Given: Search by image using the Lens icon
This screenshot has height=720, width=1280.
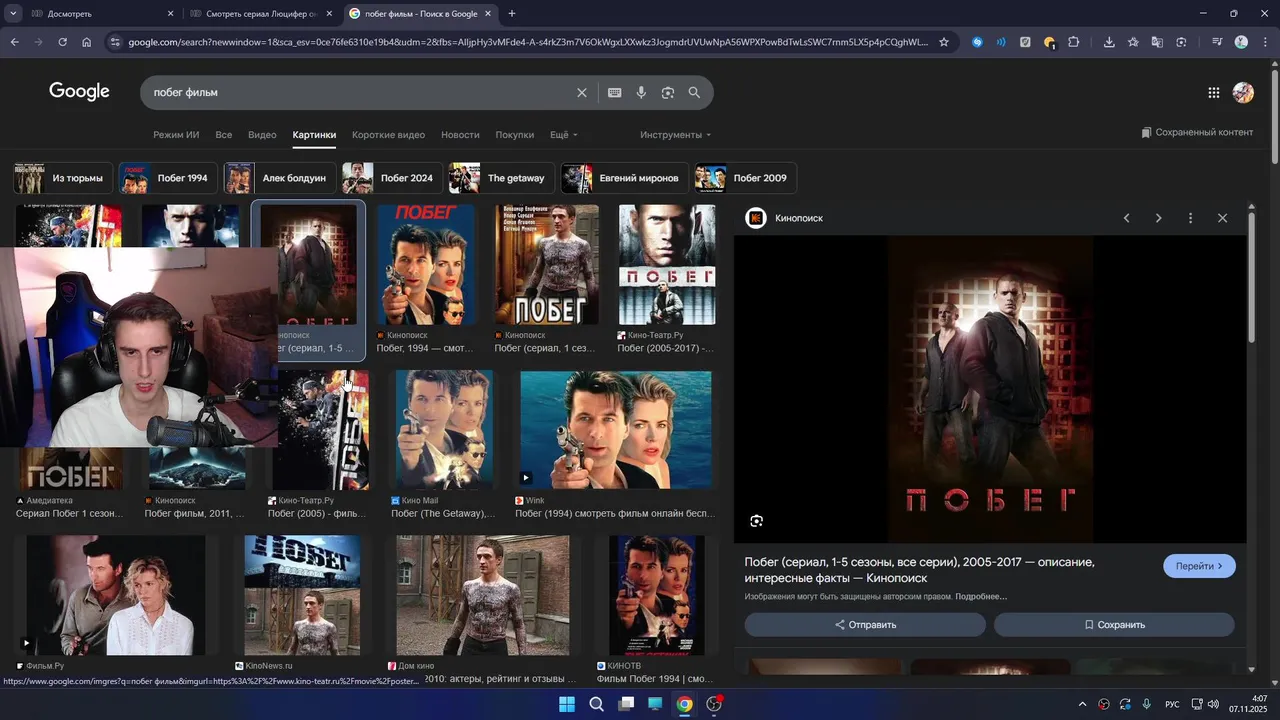Looking at the screenshot, I should (668, 93).
